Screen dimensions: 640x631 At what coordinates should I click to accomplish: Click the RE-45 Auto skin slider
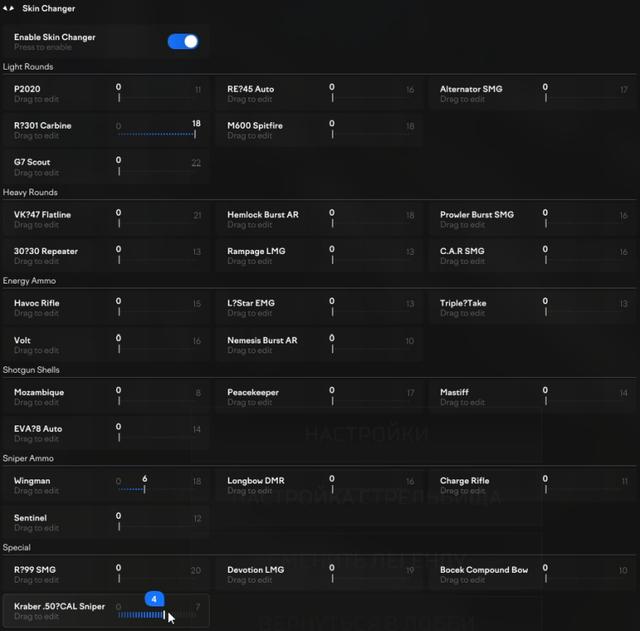click(371, 98)
